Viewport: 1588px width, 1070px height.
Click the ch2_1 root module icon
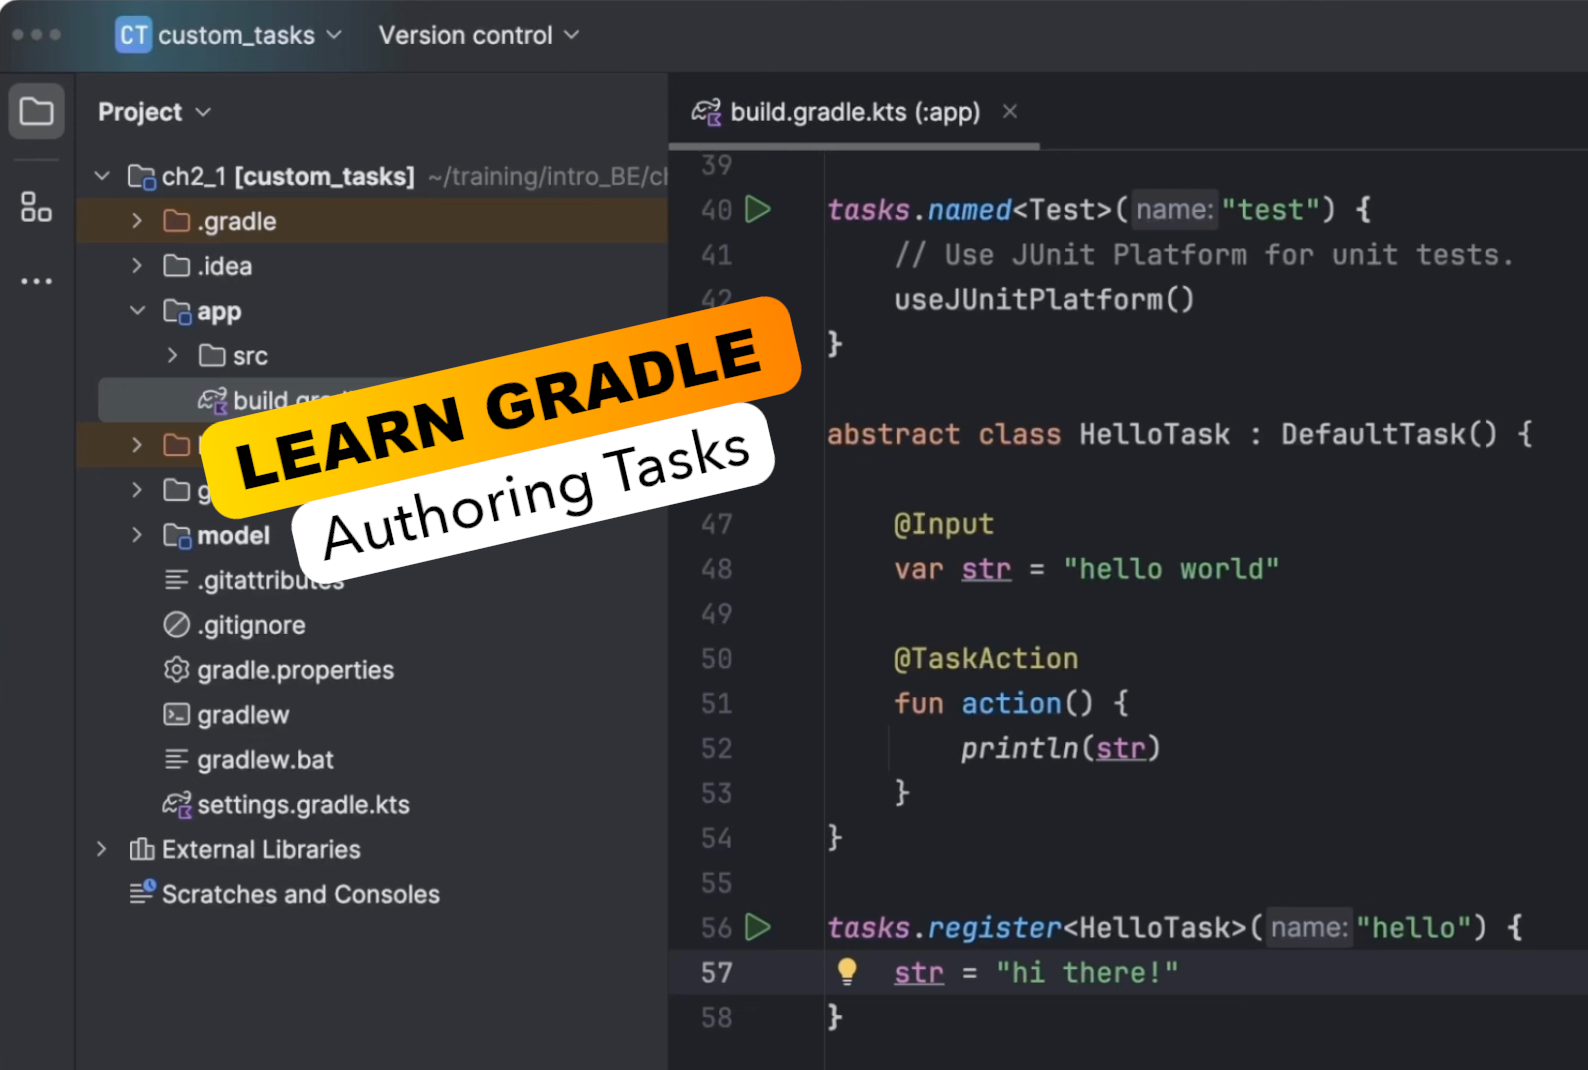(142, 177)
